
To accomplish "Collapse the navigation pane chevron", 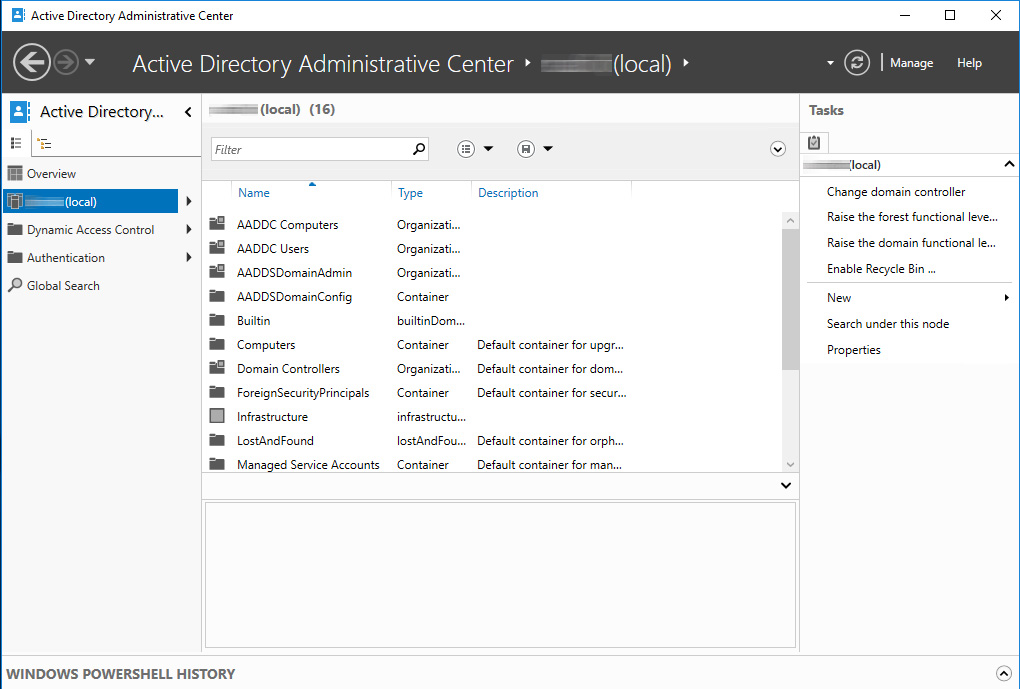I will point(188,112).
